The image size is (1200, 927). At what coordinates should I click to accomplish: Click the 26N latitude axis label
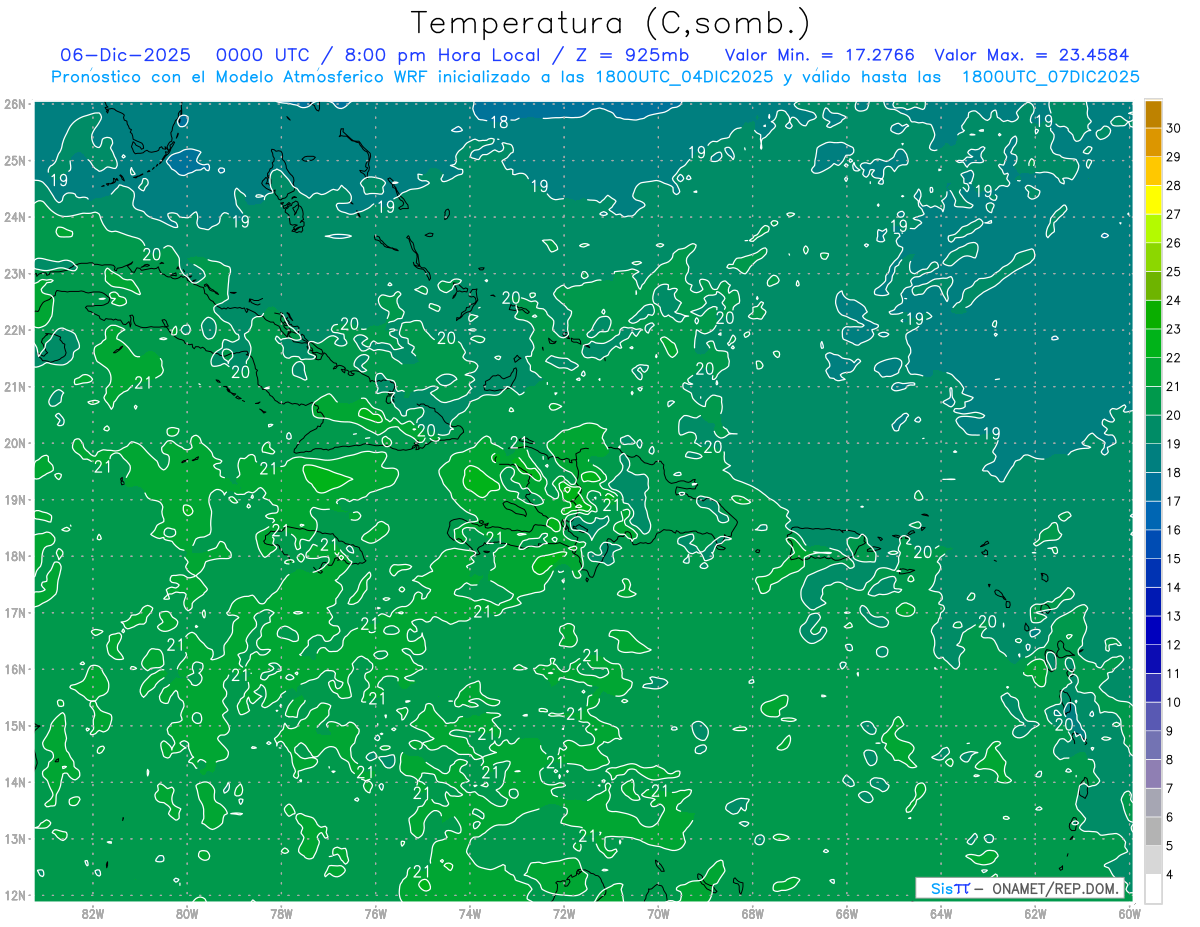click(x=15, y=104)
